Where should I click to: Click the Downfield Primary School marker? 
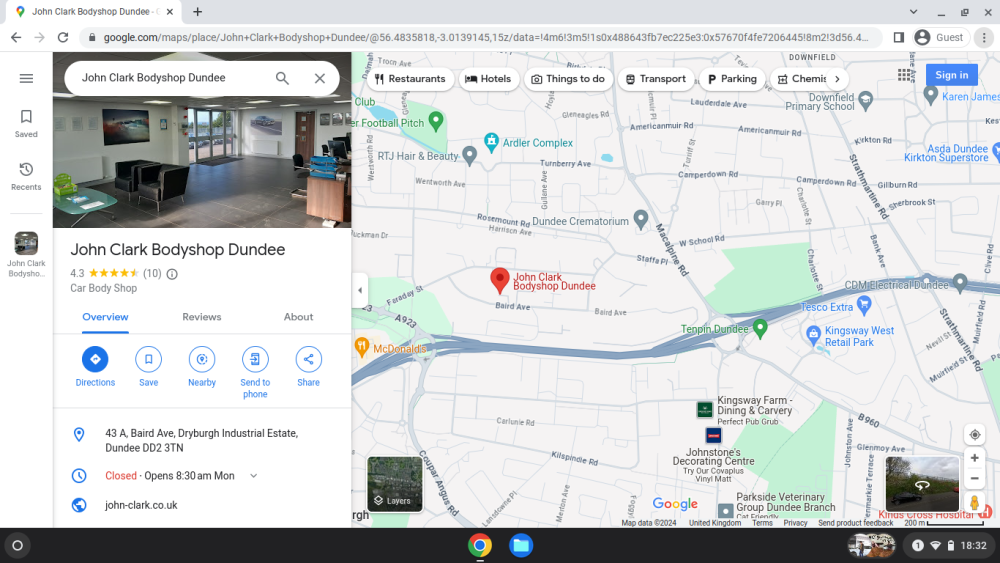click(865, 99)
